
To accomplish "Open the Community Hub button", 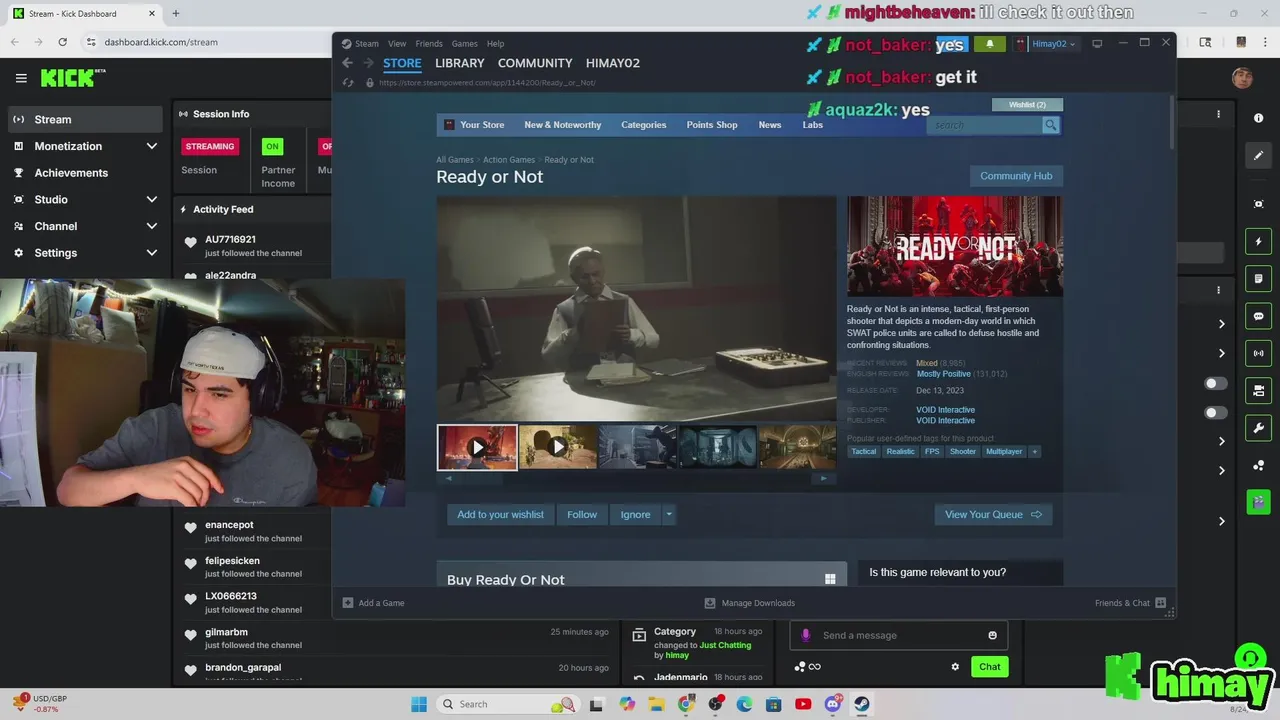I will (x=1016, y=176).
